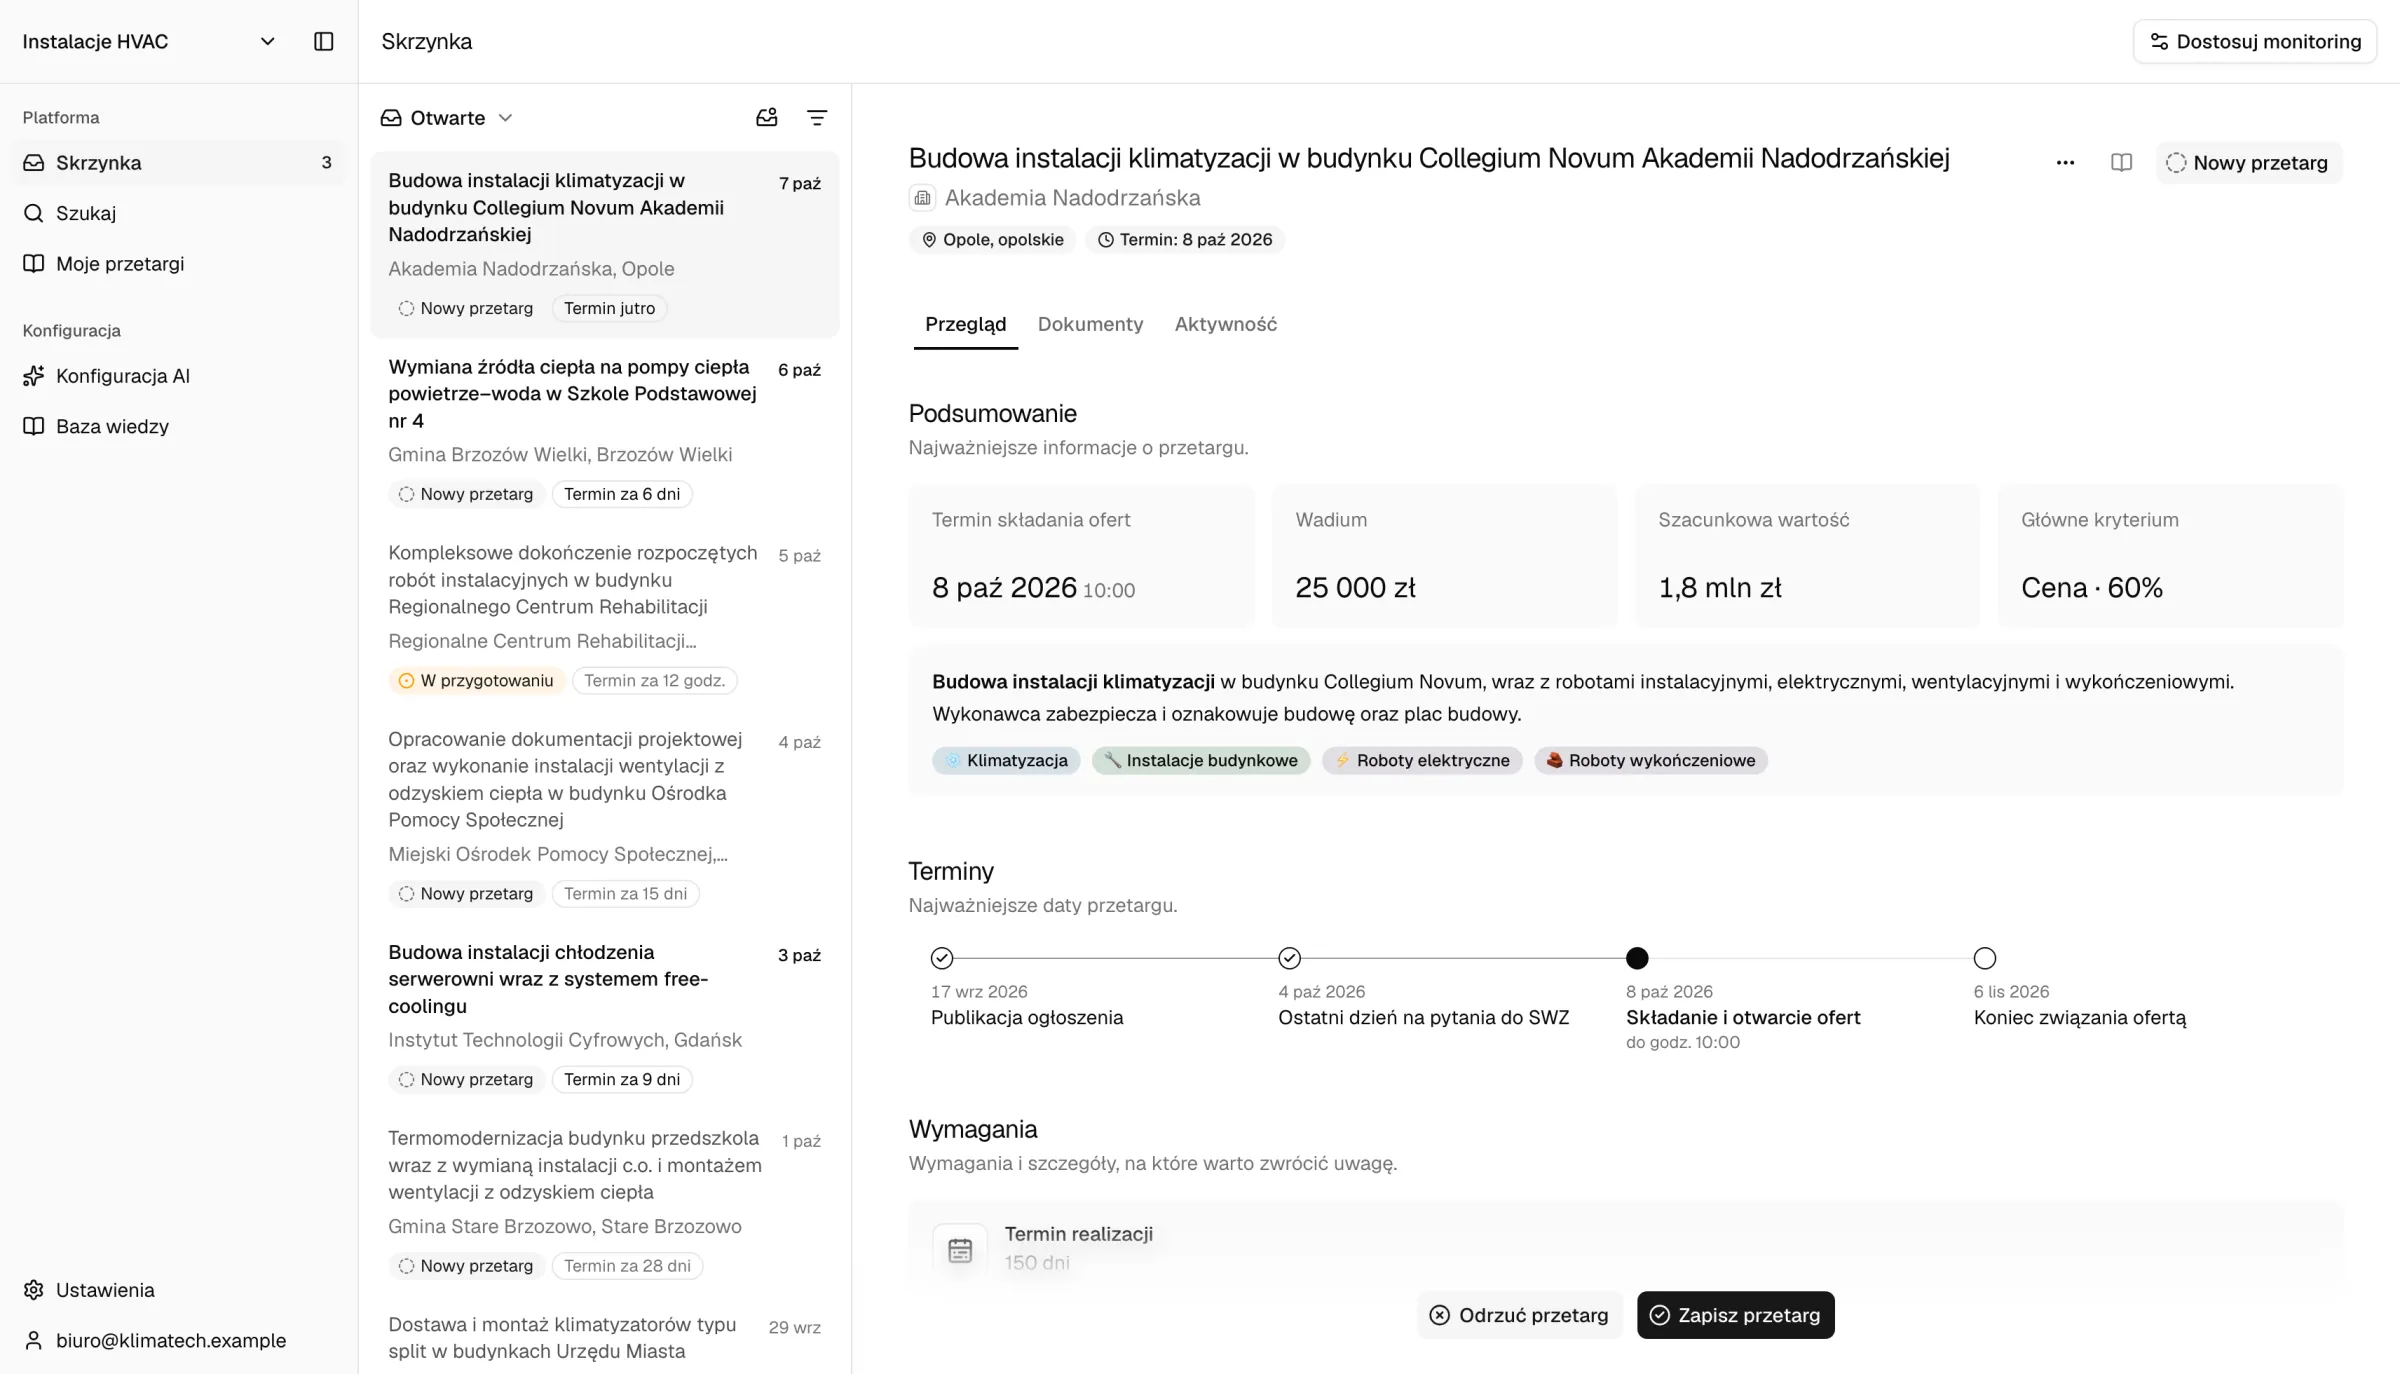
Task: Switch to the Przegląd tab
Action: click(x=965, y=324)
